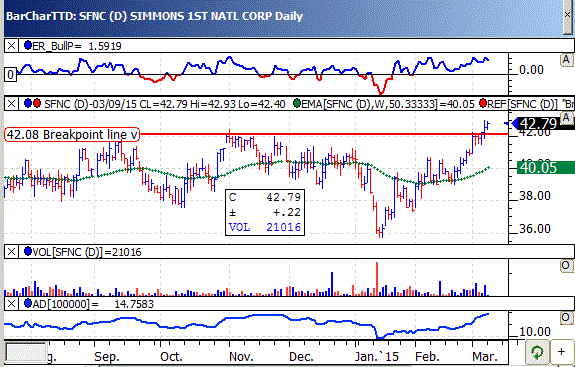Image resolution: width=575 pixels, height=367 pixels.
Task: Click the time axis scroll thumb box
Action: [x=26, y=352]
